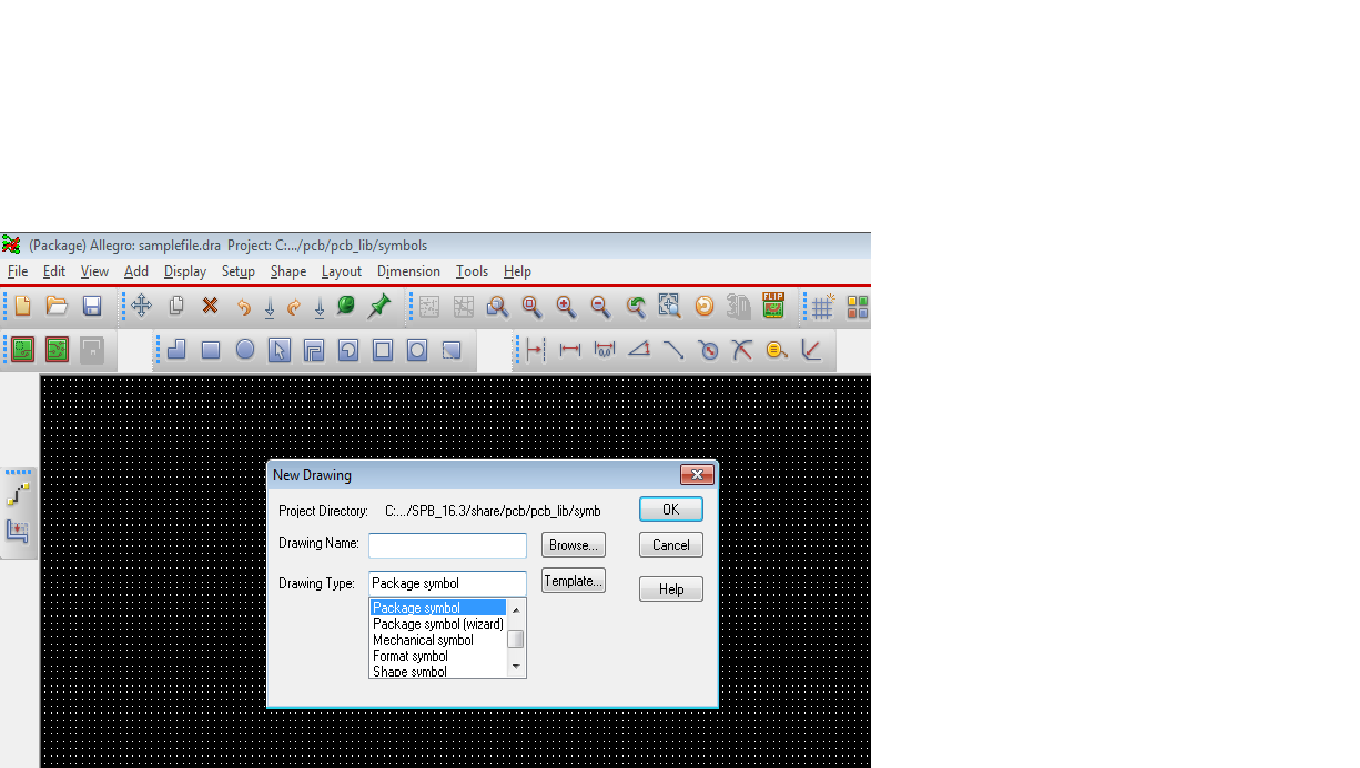Activate the angular dimension tool
Viewport: 1360px width, 768px height.
tap(637, 350)
